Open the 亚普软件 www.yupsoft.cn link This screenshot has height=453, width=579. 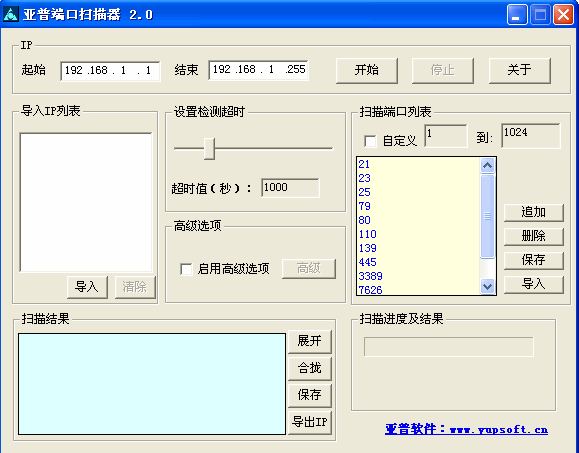pyautogui.click(x=466, y=429)
